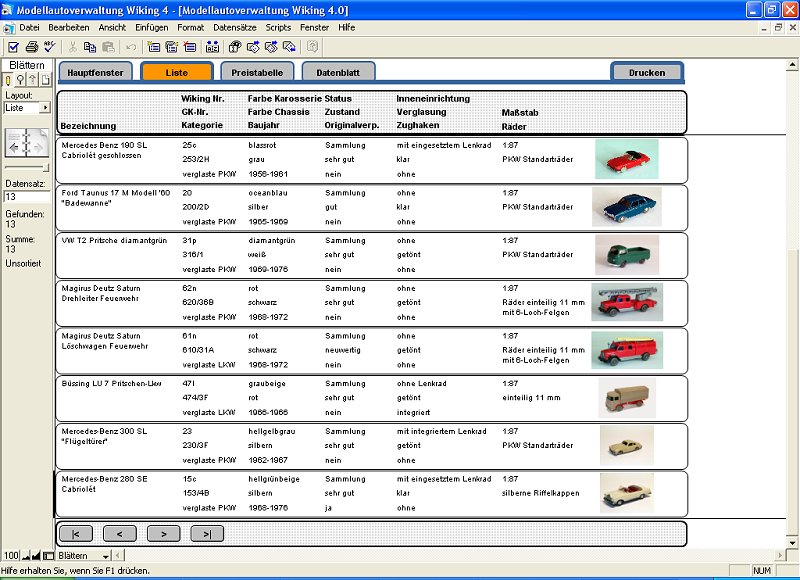
Task: Click the first blue-arrow find icon after the find icon
Action: click(x=253, y=47)
